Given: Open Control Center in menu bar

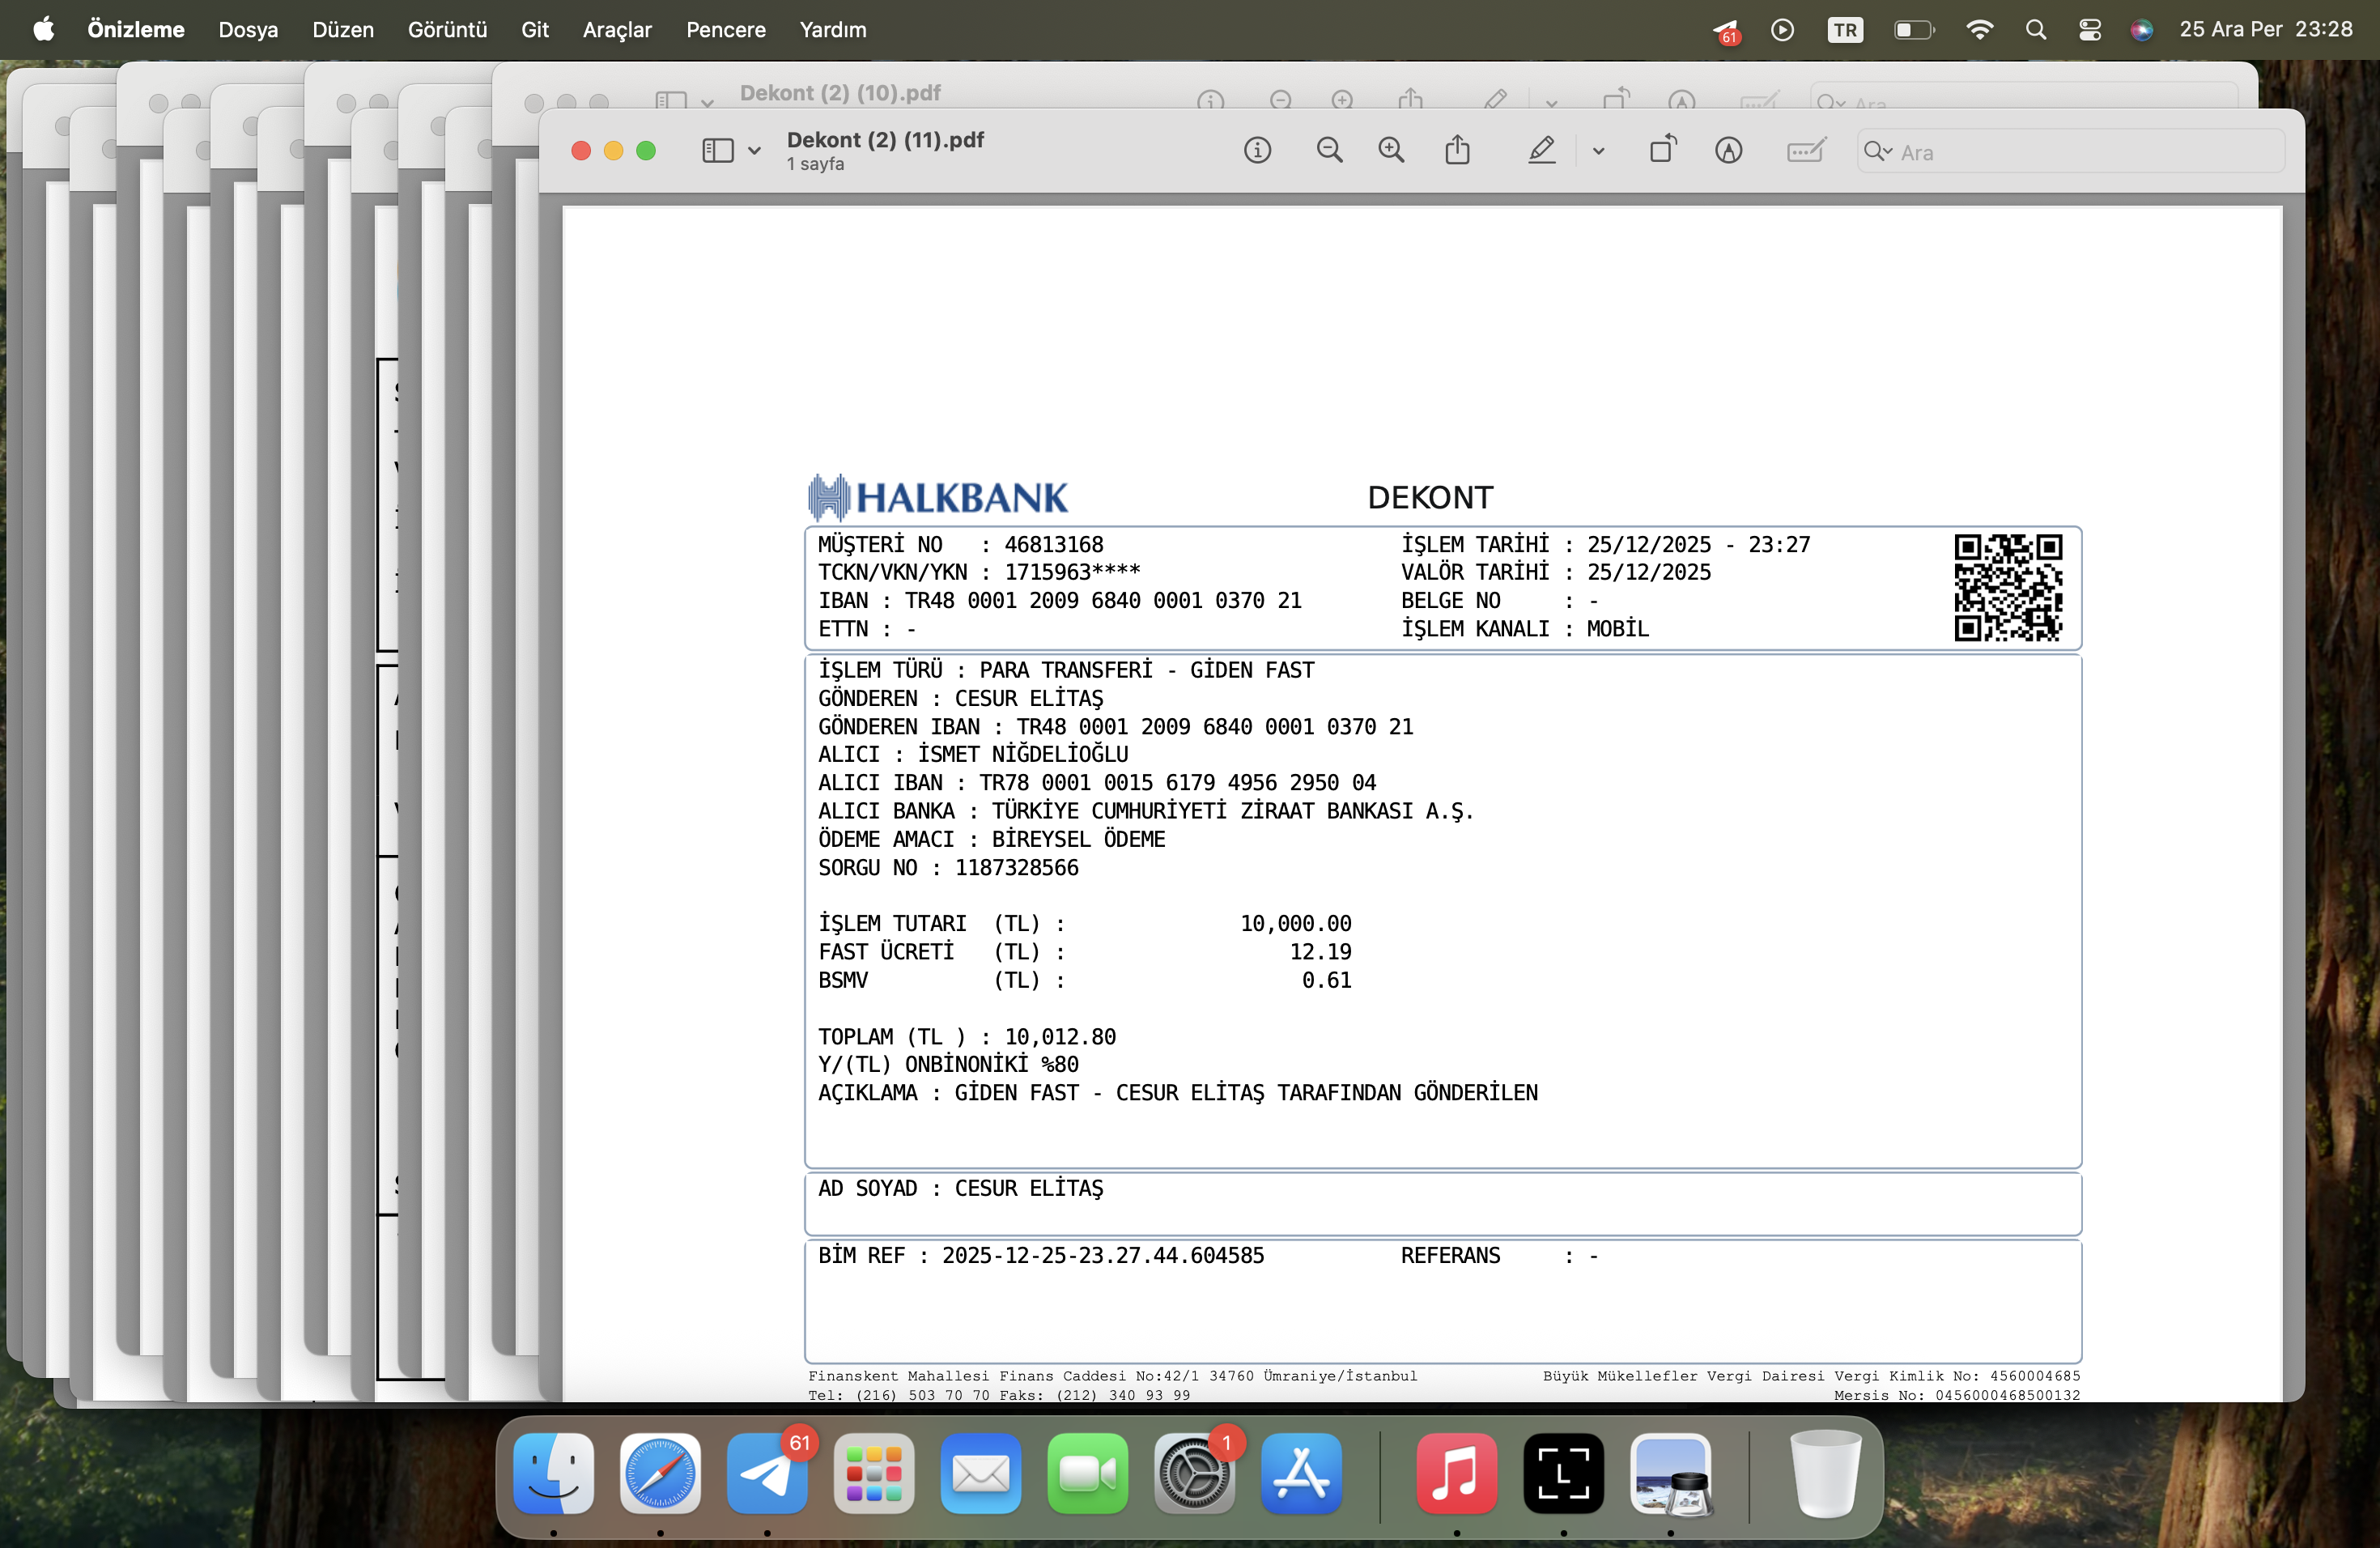Looking at the screenshot, I should click(2090, 29).
